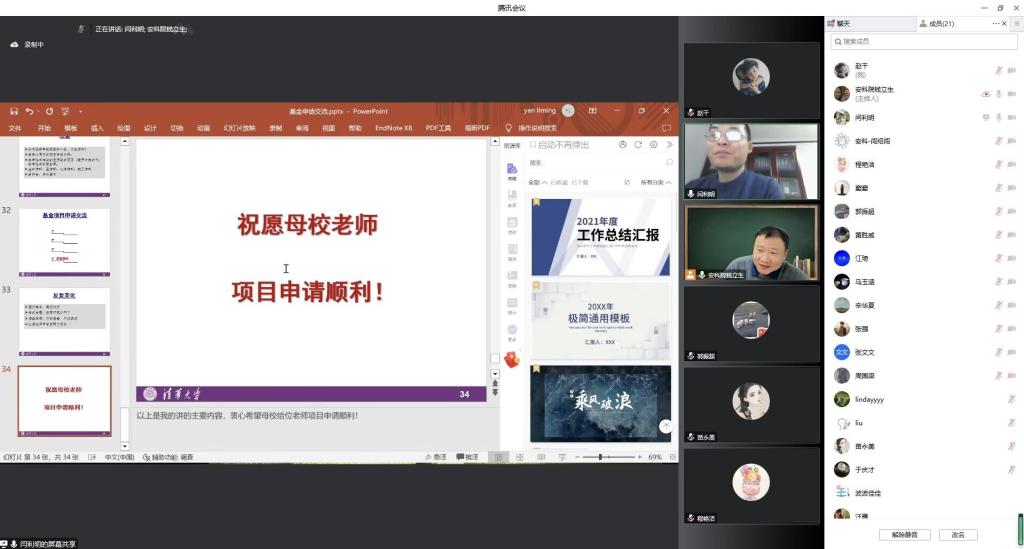
Task: Click the zoom-in plus icon
Action: [x=639, y=457]
